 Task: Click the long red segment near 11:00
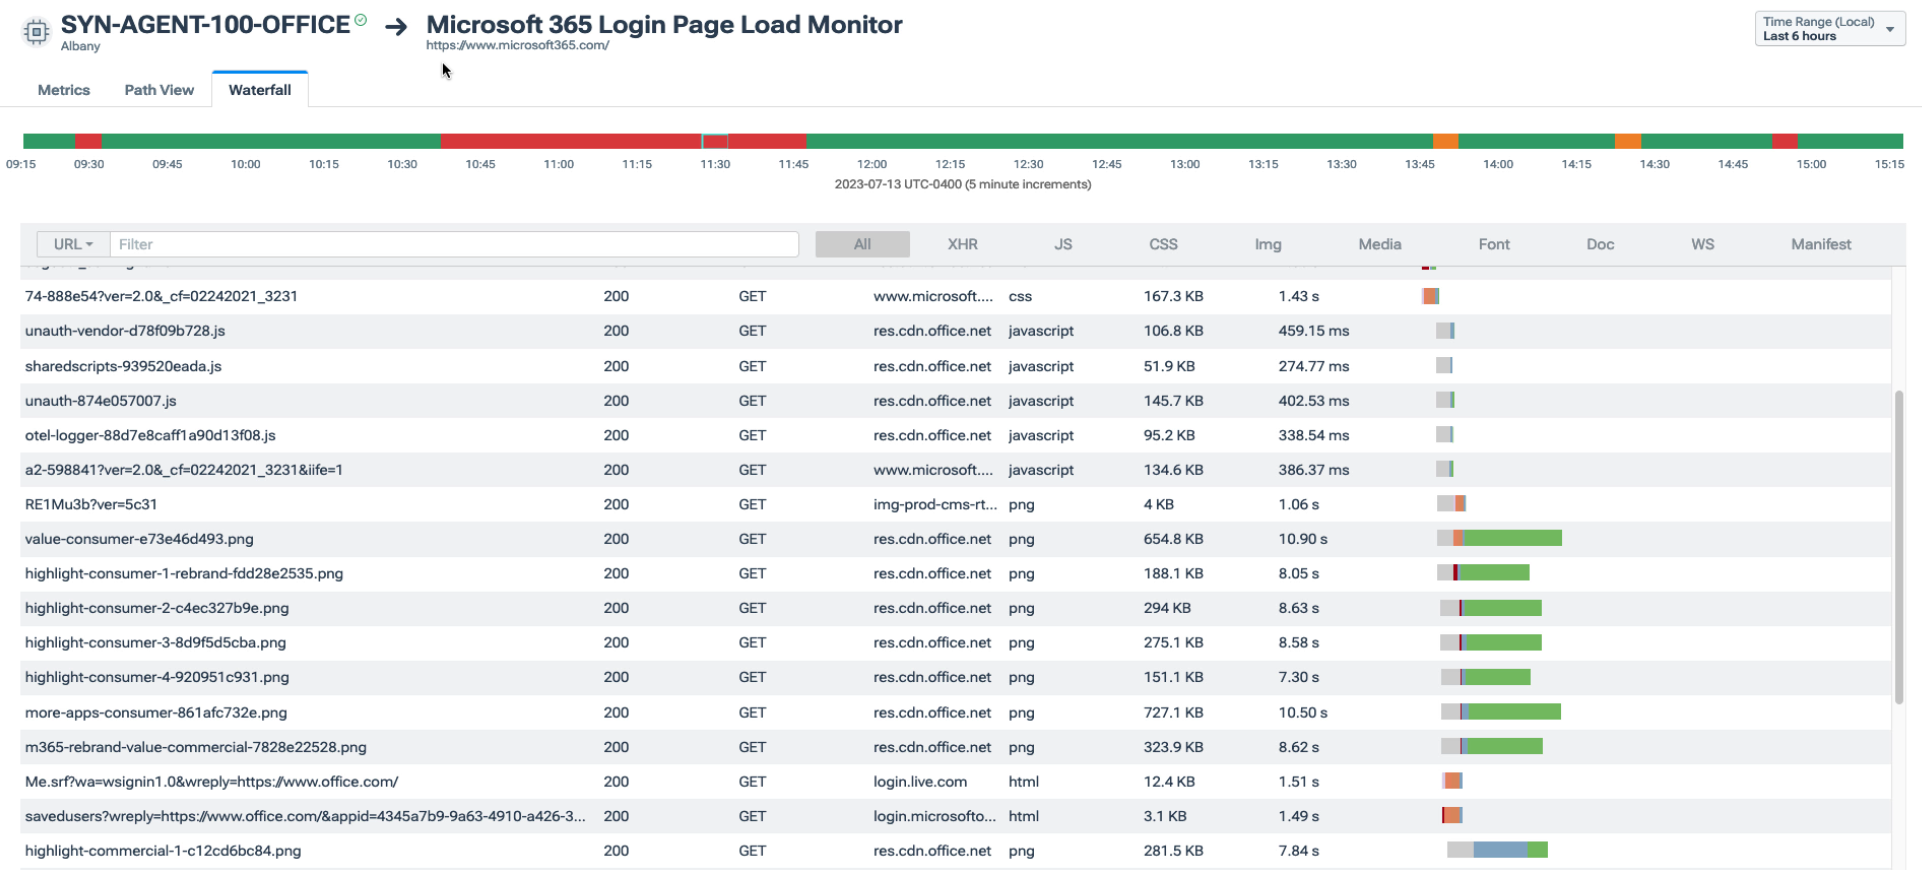[x=571, y=141]
